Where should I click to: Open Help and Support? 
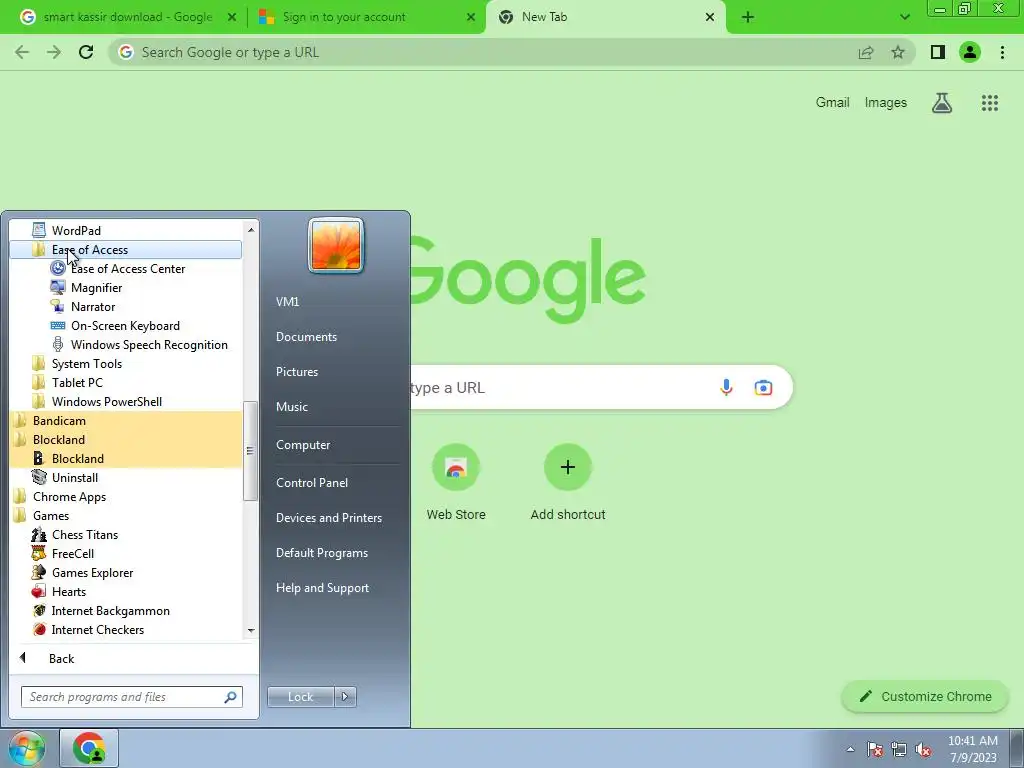(x=322, y=588)
